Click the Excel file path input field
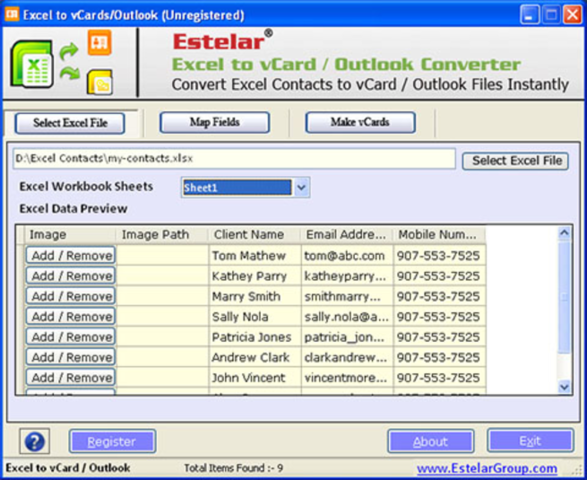587x480 pixels. tap(234, 159)
